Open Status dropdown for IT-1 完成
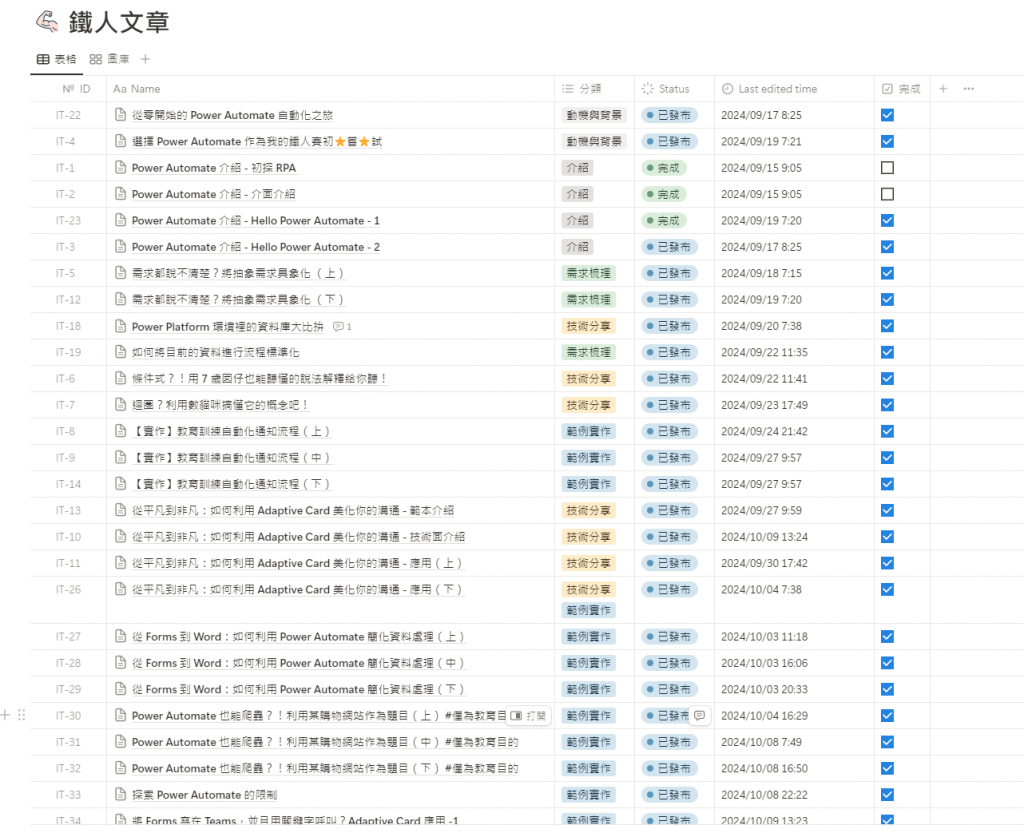This screenshot has height=833, width=1024. coord(664,168)
